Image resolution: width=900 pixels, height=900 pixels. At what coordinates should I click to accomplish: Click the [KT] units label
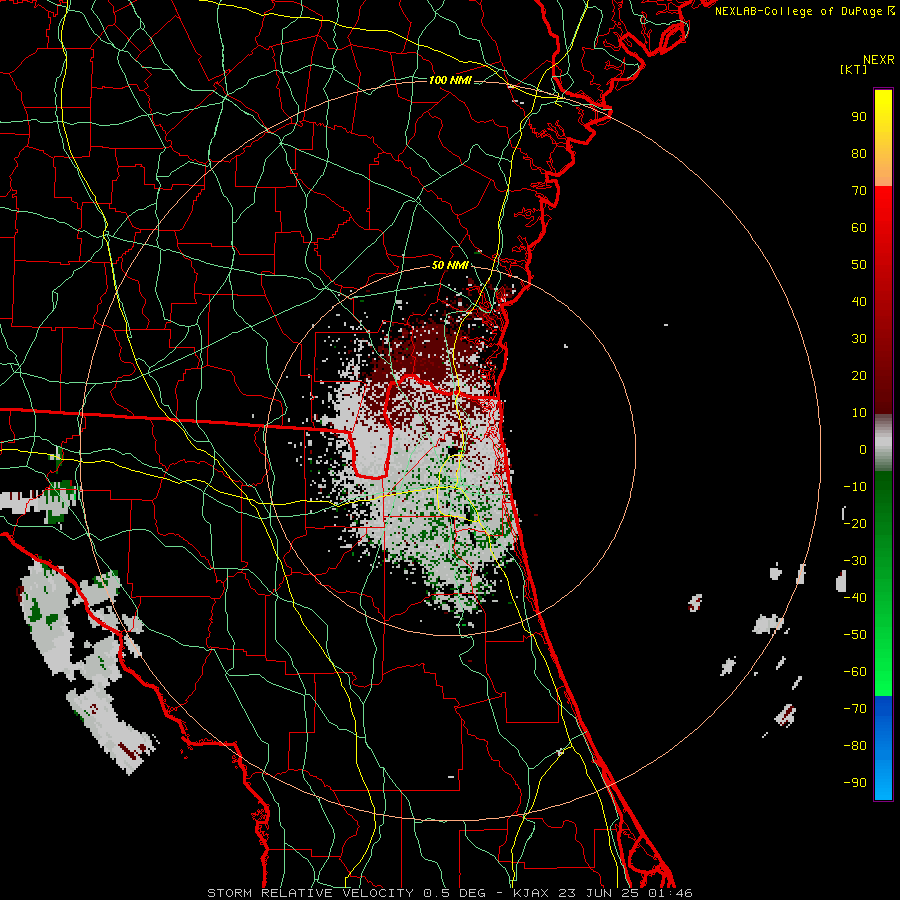point(854,69)
